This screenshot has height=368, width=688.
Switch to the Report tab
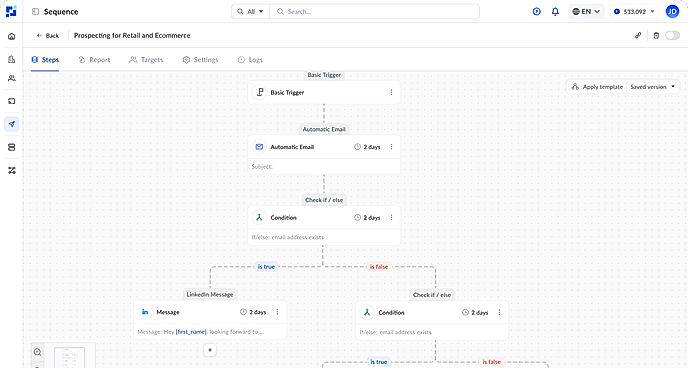94,60
